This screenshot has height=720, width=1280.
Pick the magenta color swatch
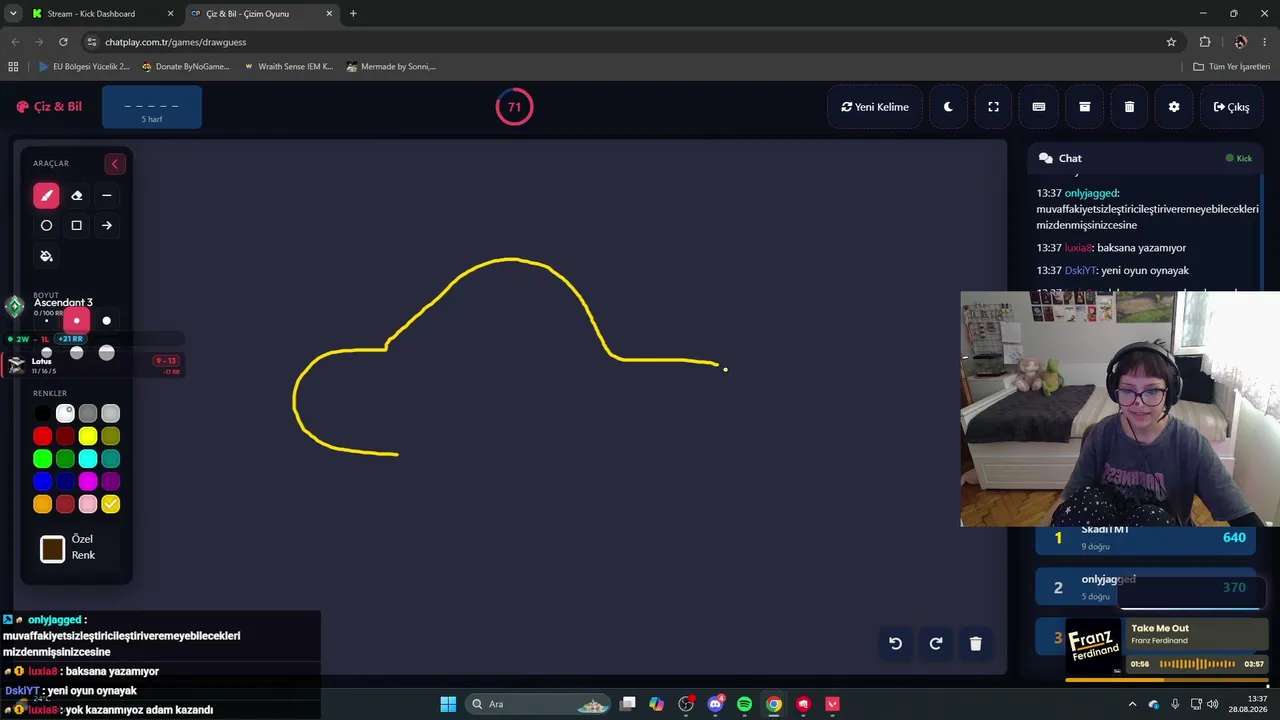(x=88, y=482)
